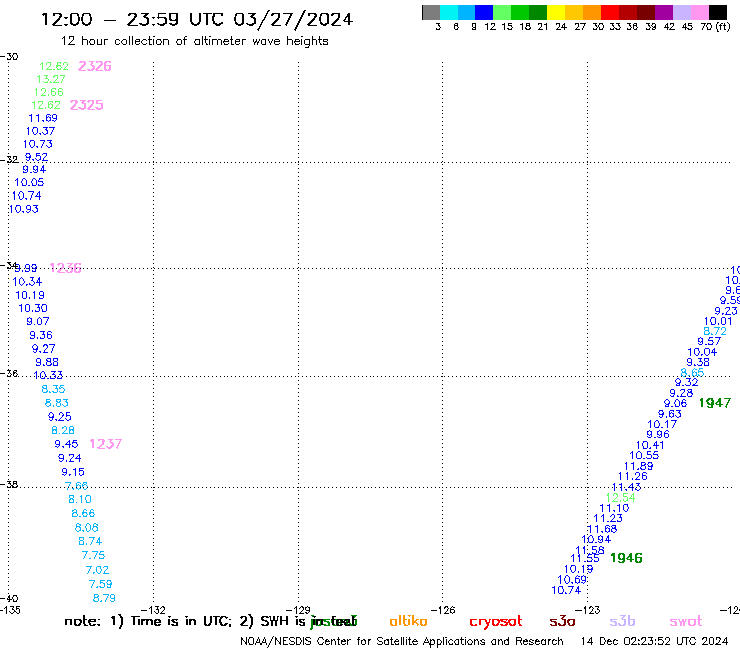Click the subtitle '12 hour collection of altimeter wave heights'
Viewport: 740px width, 650px height.
(194, 41)
